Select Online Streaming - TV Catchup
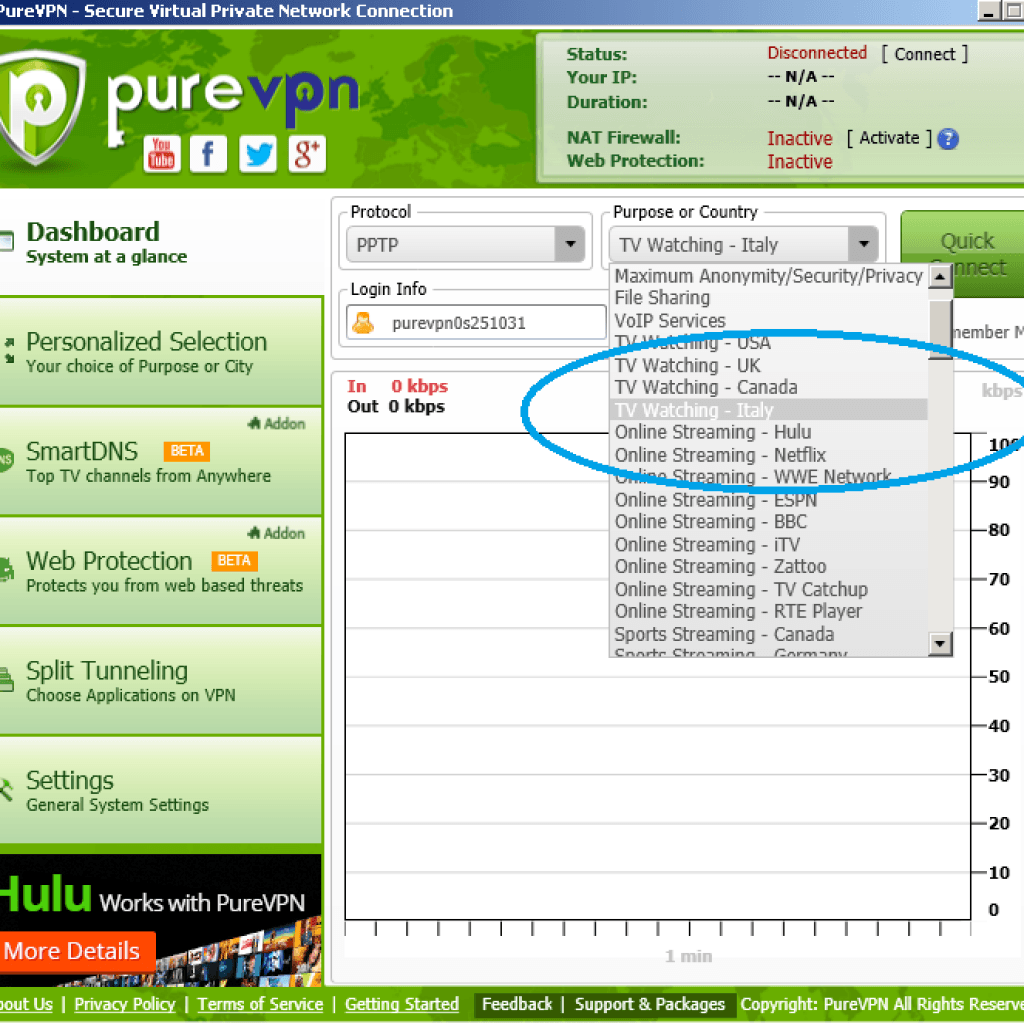Viewport: 1024px width, 1024px height. (x=768, y=589)
